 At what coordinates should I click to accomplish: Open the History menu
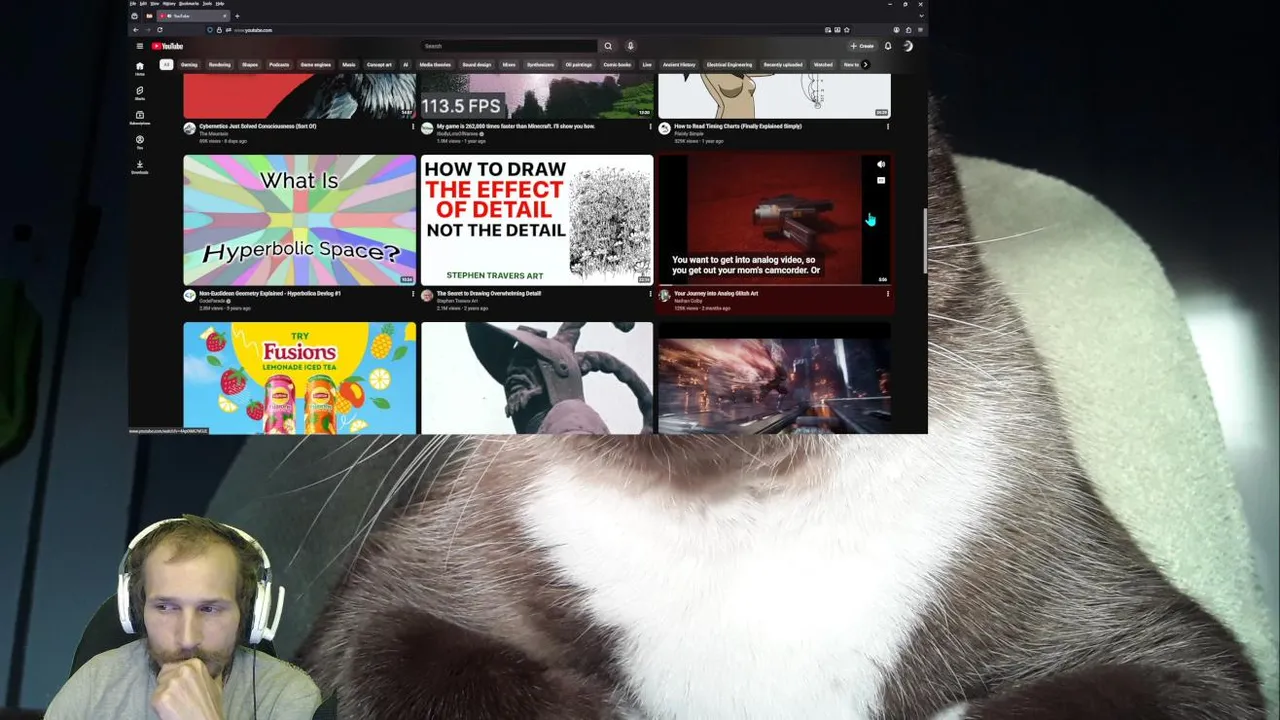[169, 4]
